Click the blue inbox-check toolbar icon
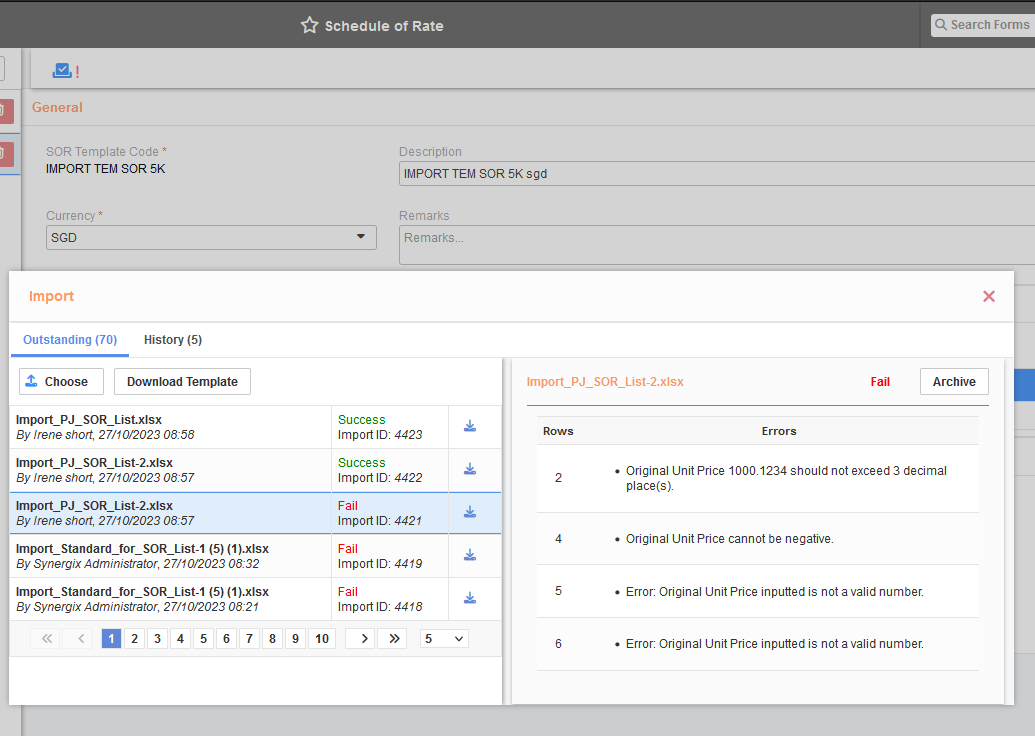 pos(62,69)
